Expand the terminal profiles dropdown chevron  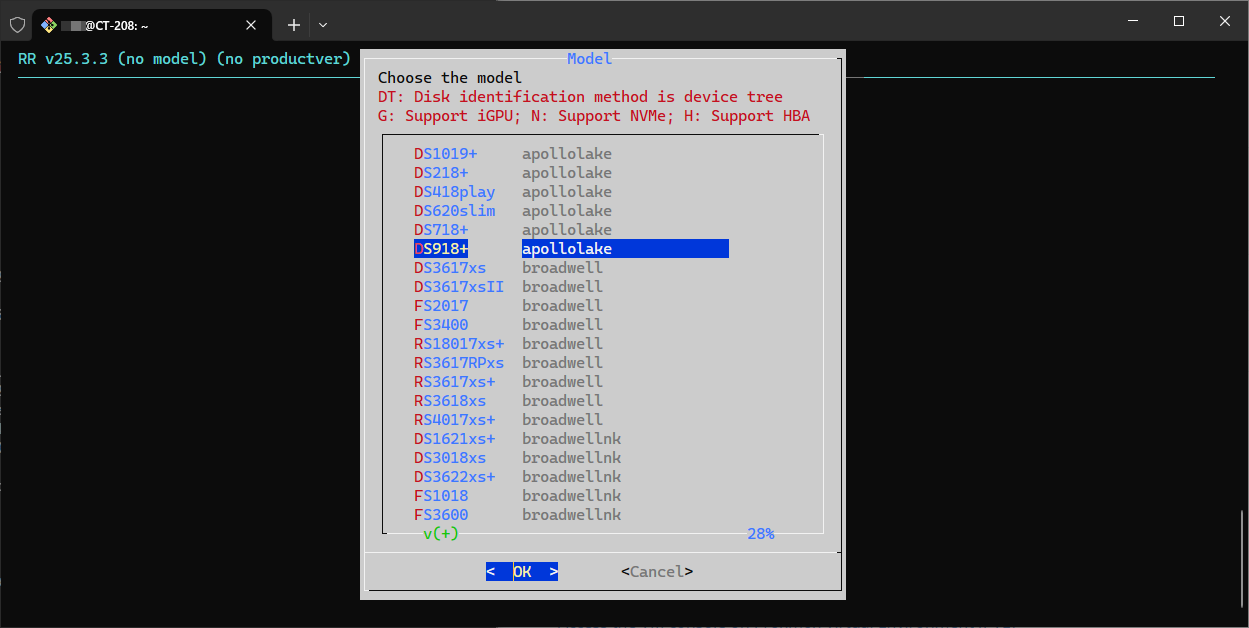(323, 25)
